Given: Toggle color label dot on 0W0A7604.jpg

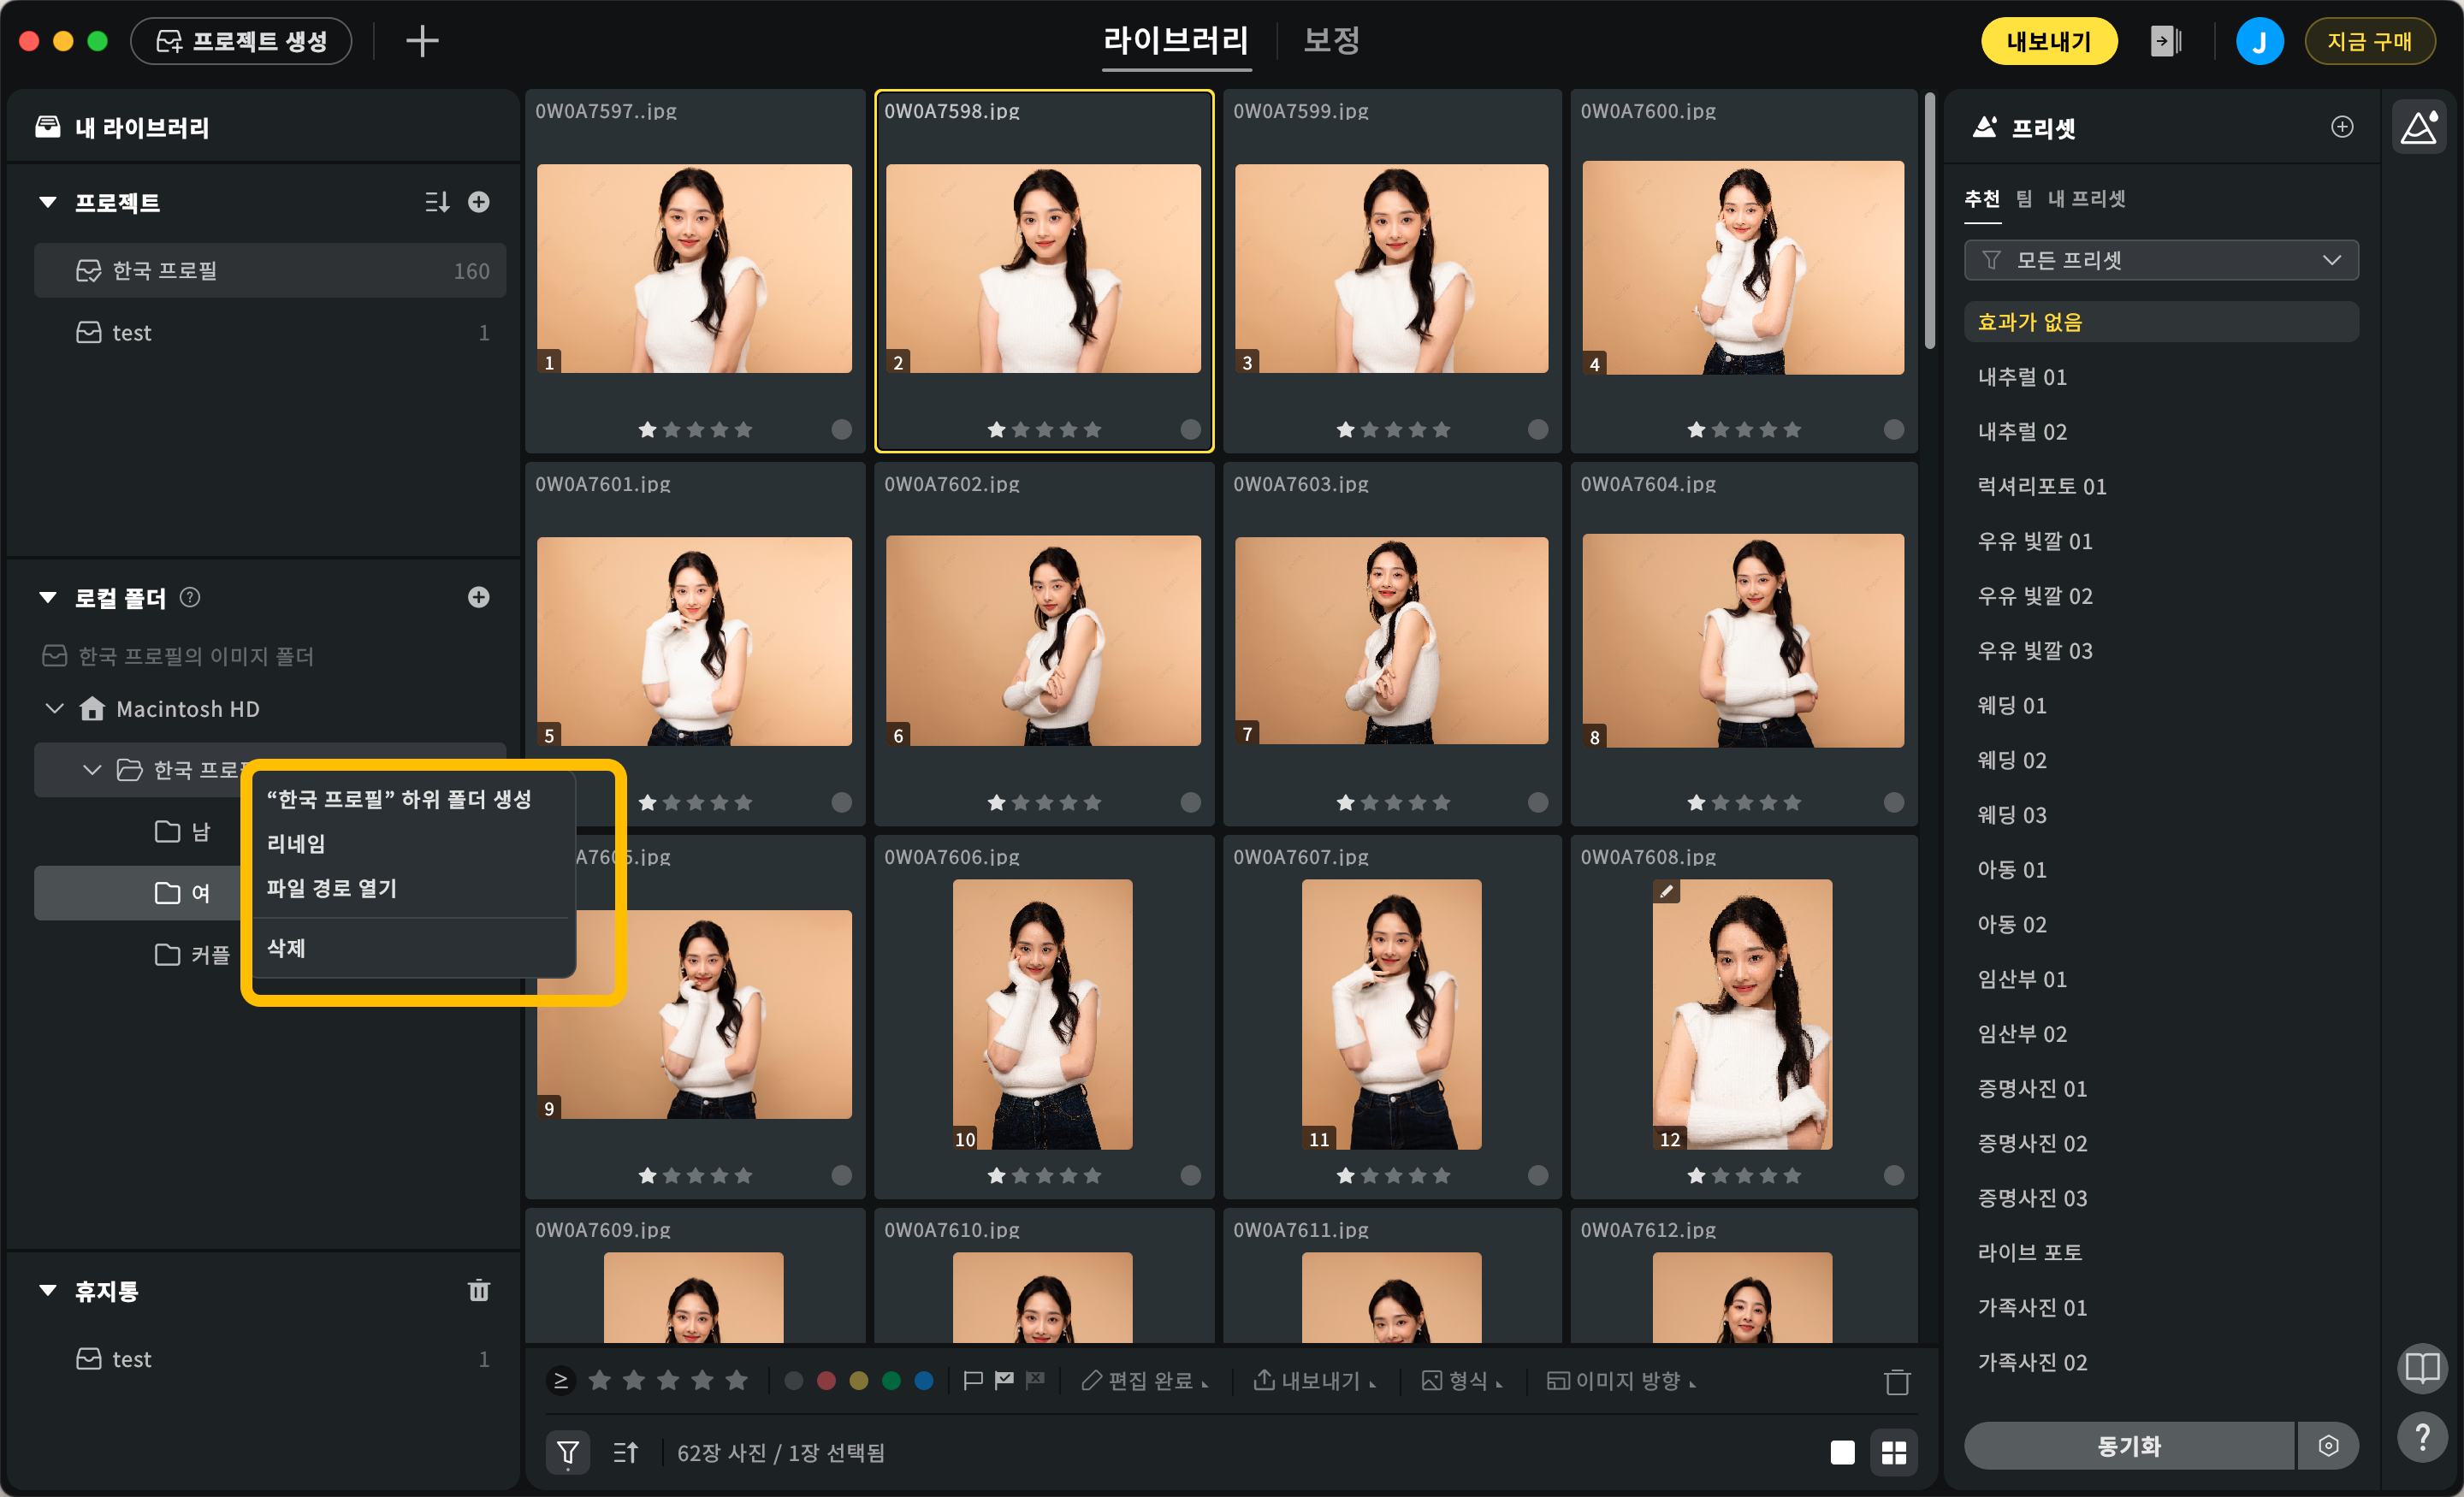Looking at the screenshot, I should 1893,802.
